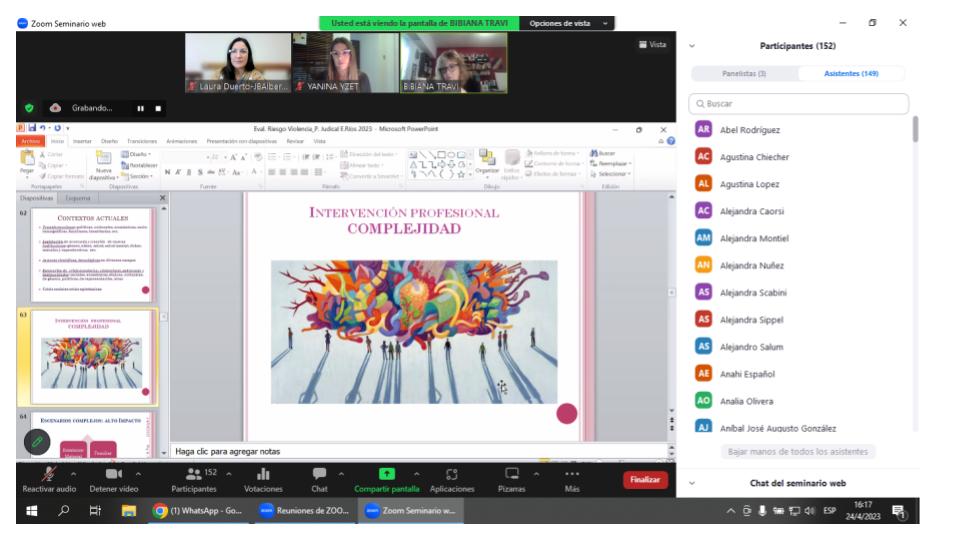The width and height of the screenshot is (960, 540).
Task: Switch to the Esquema pane tab
Action: coord(78,198)
